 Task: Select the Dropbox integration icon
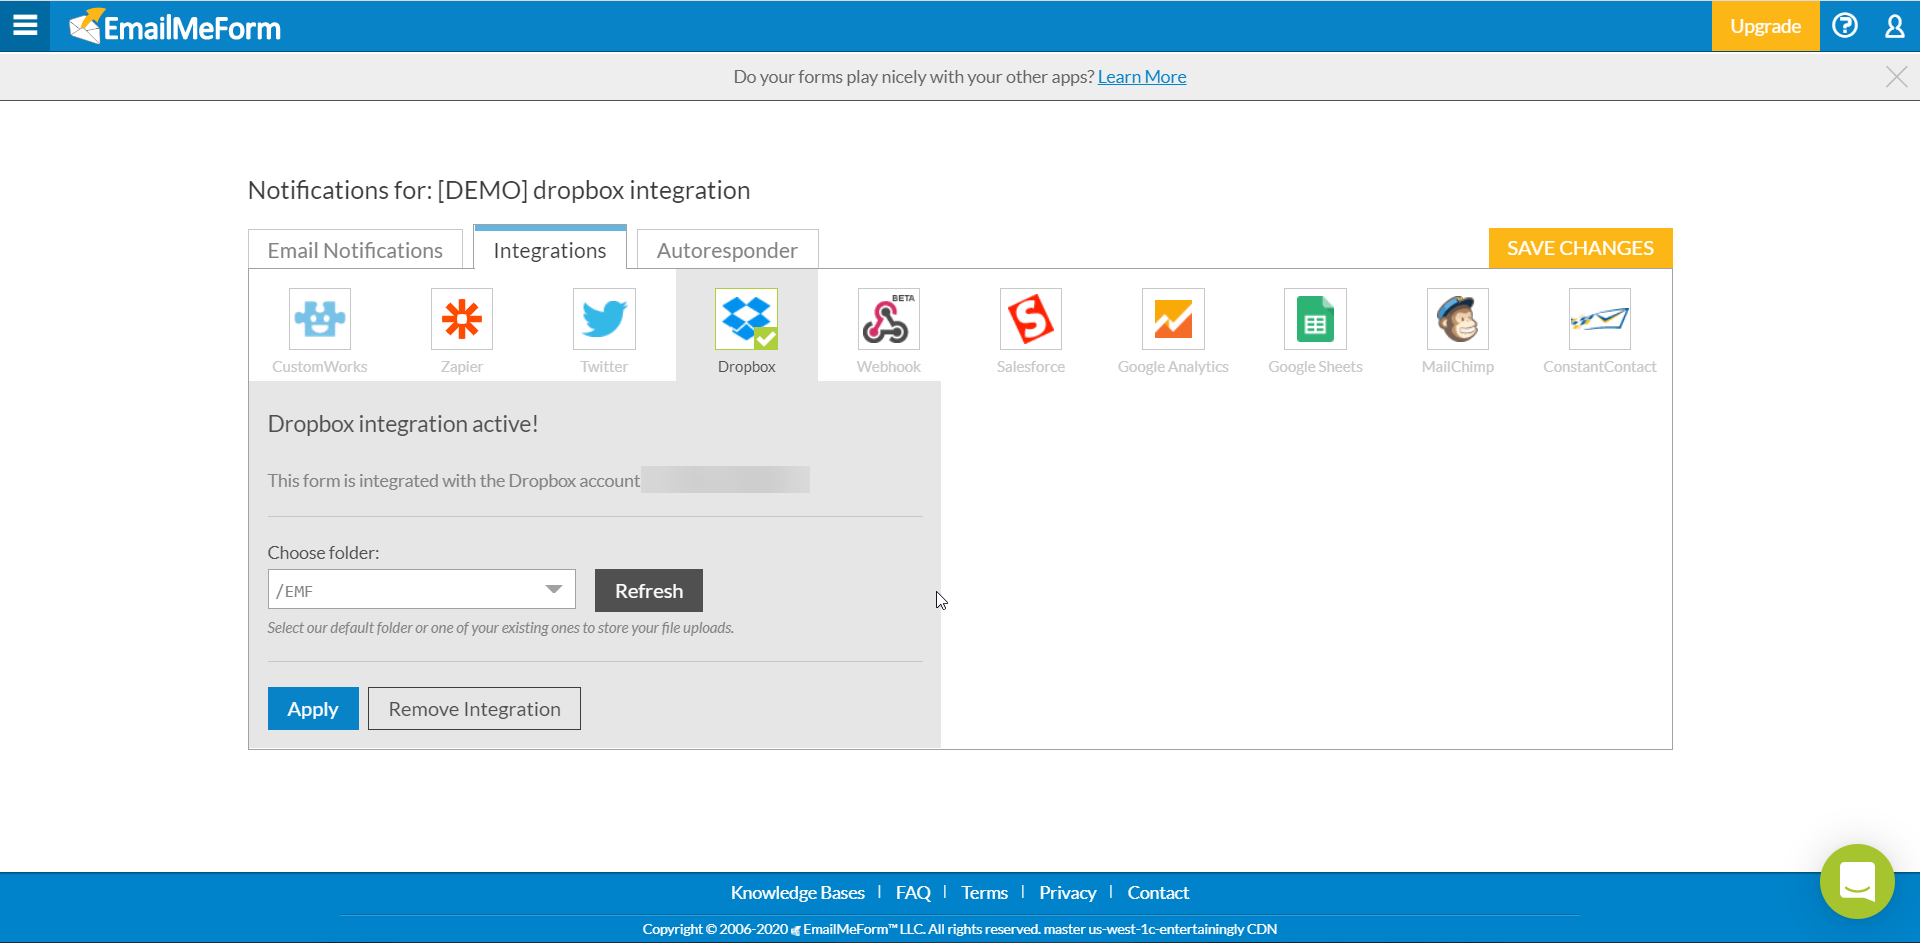click(746, 319)
